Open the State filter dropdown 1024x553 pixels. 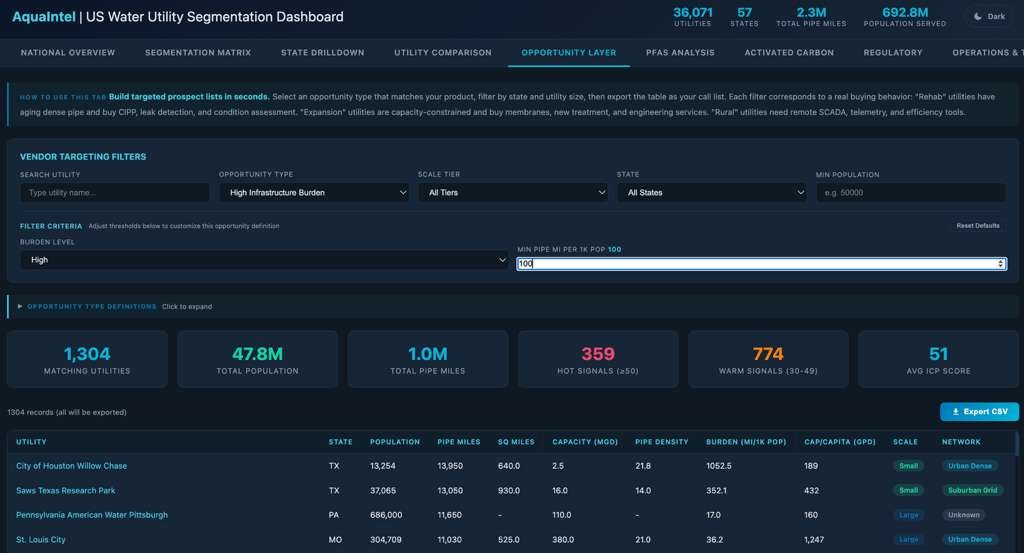pyautogui.click(x=712, y=193)
